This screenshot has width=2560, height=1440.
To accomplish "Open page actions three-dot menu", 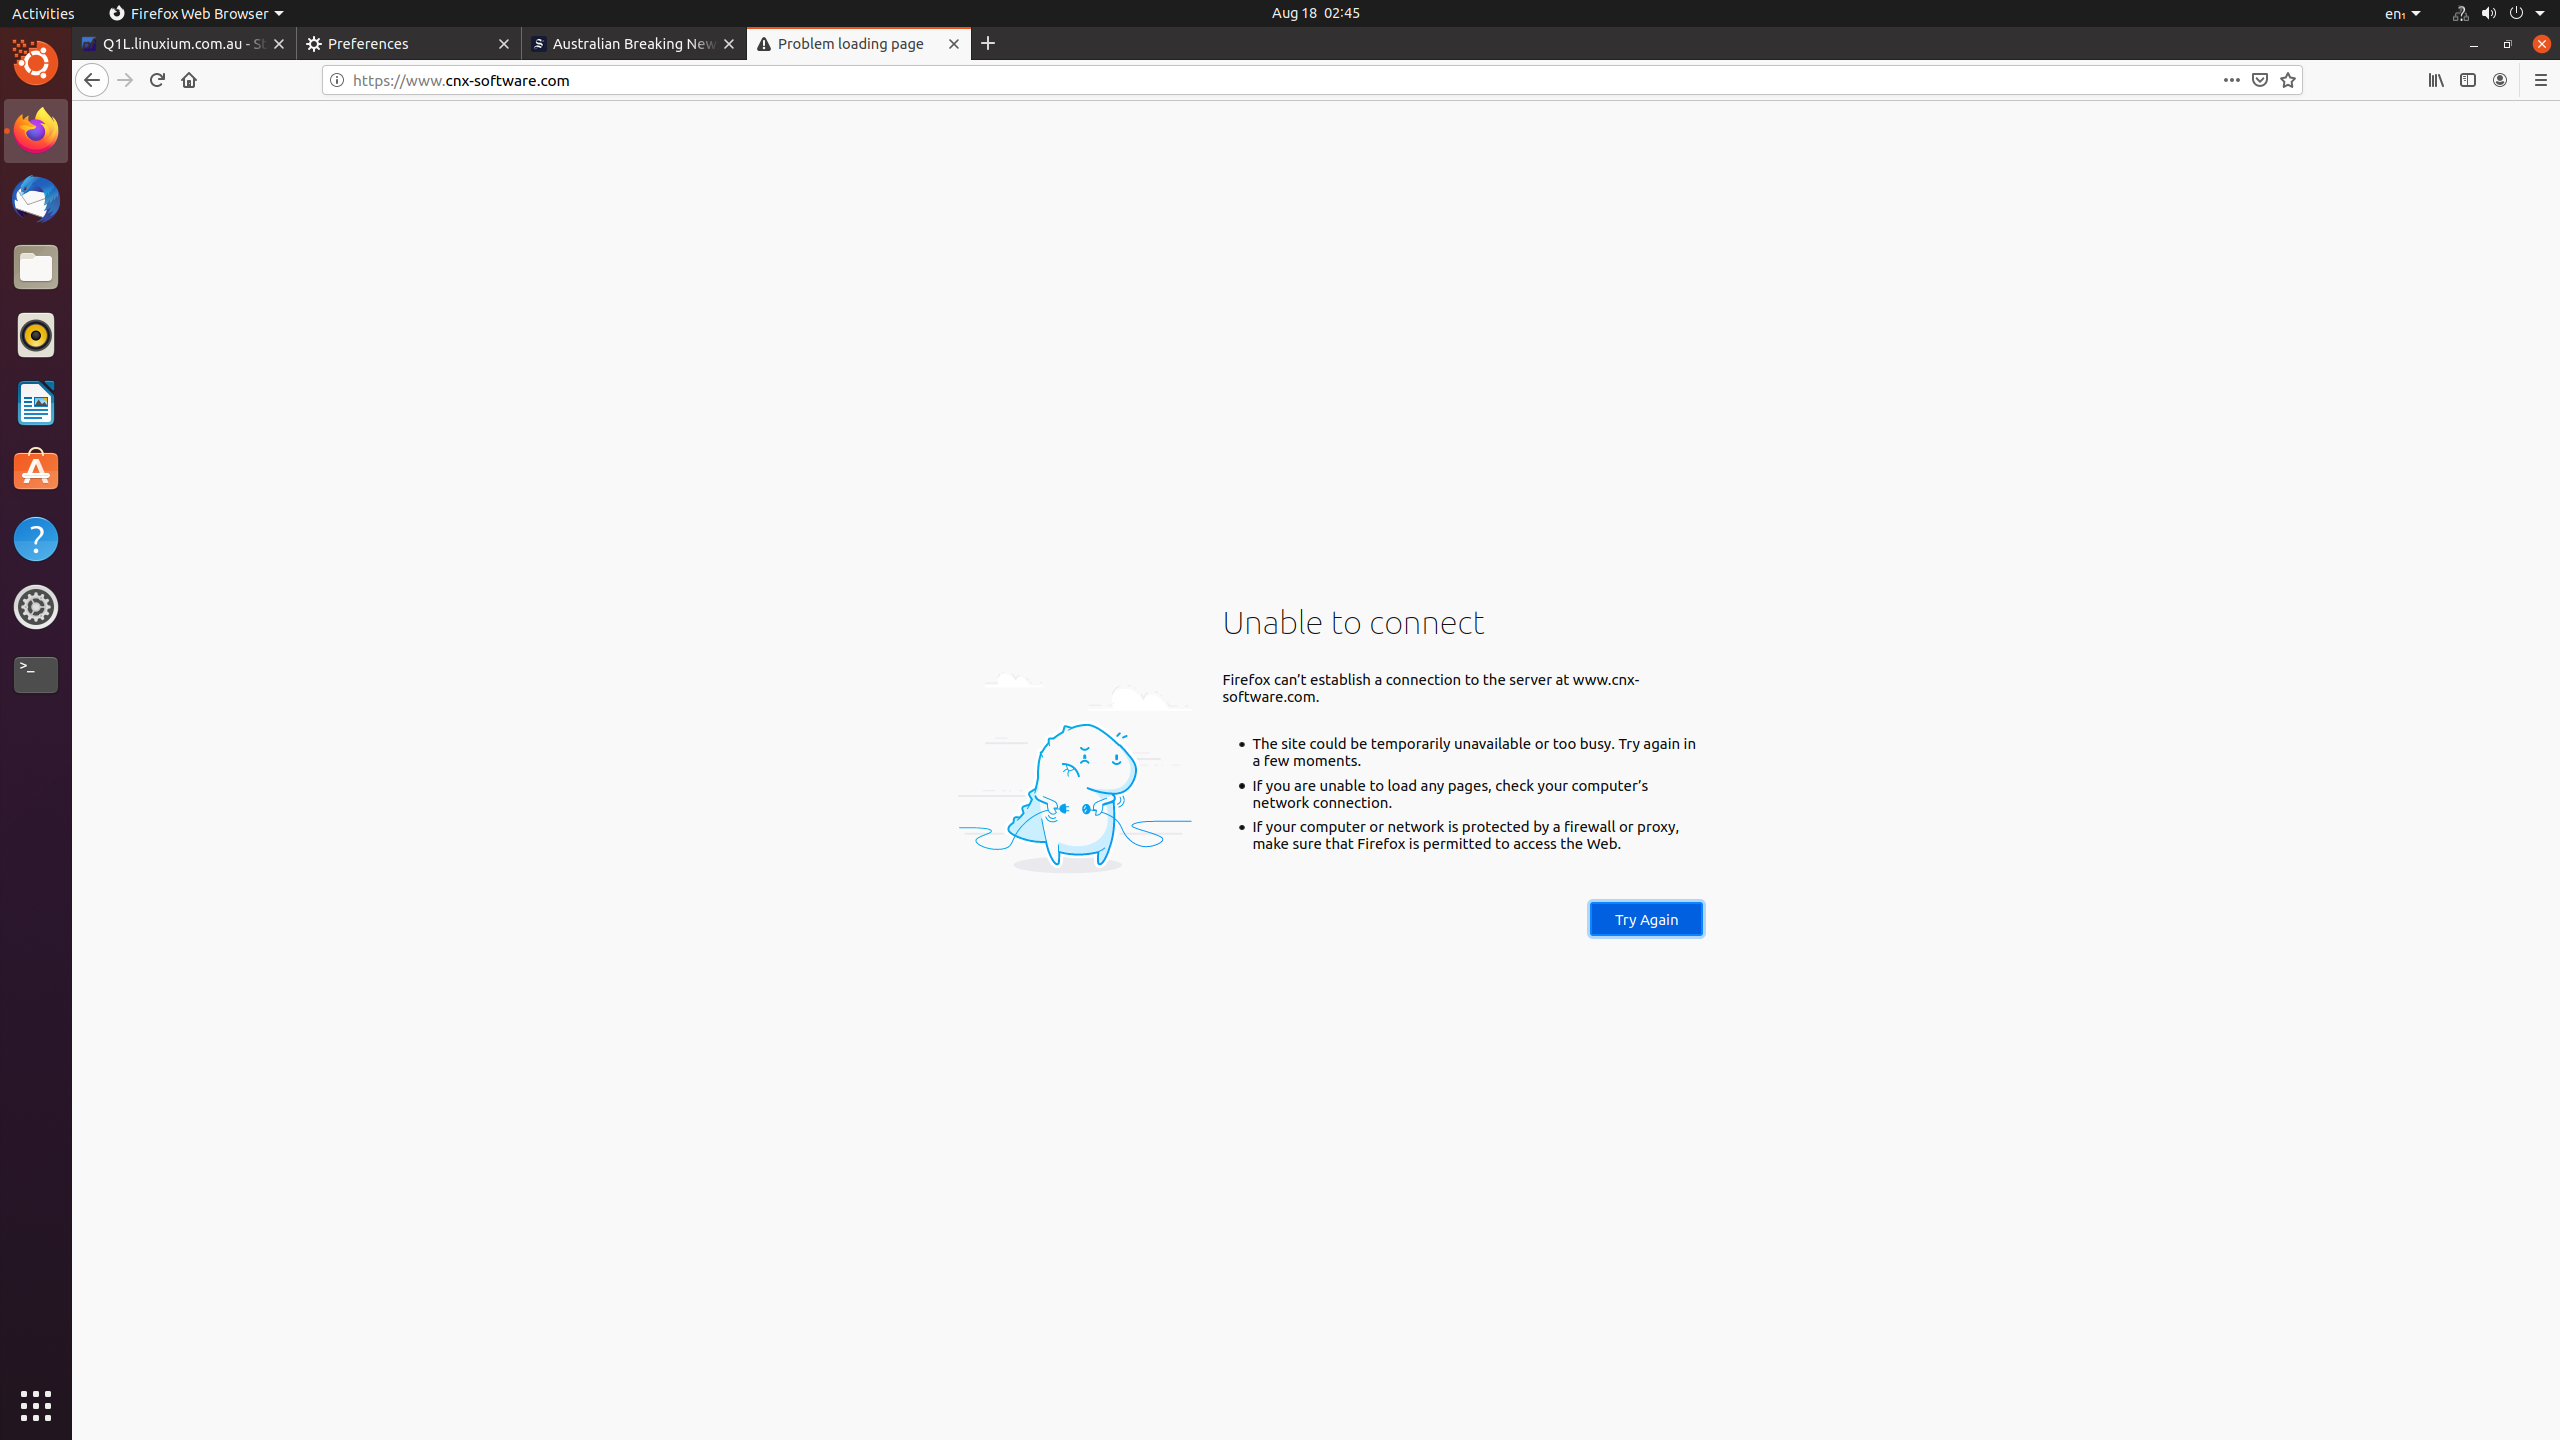I will [x=2232, y=80].
